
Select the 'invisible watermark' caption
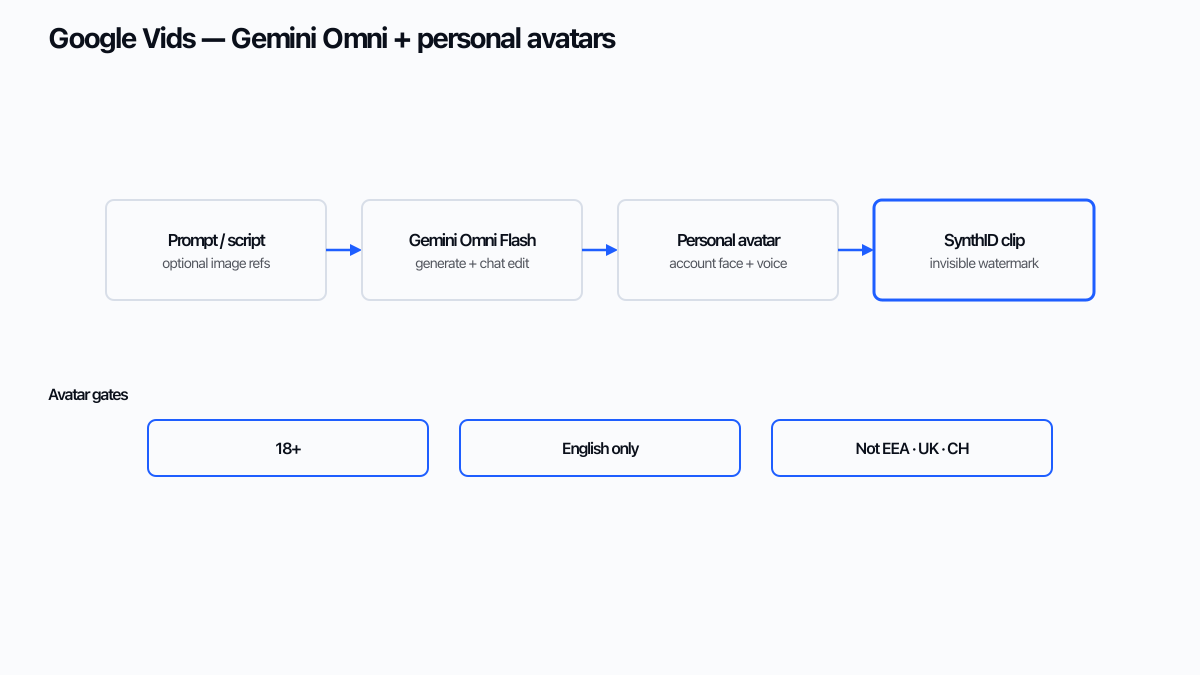(984, 264)
